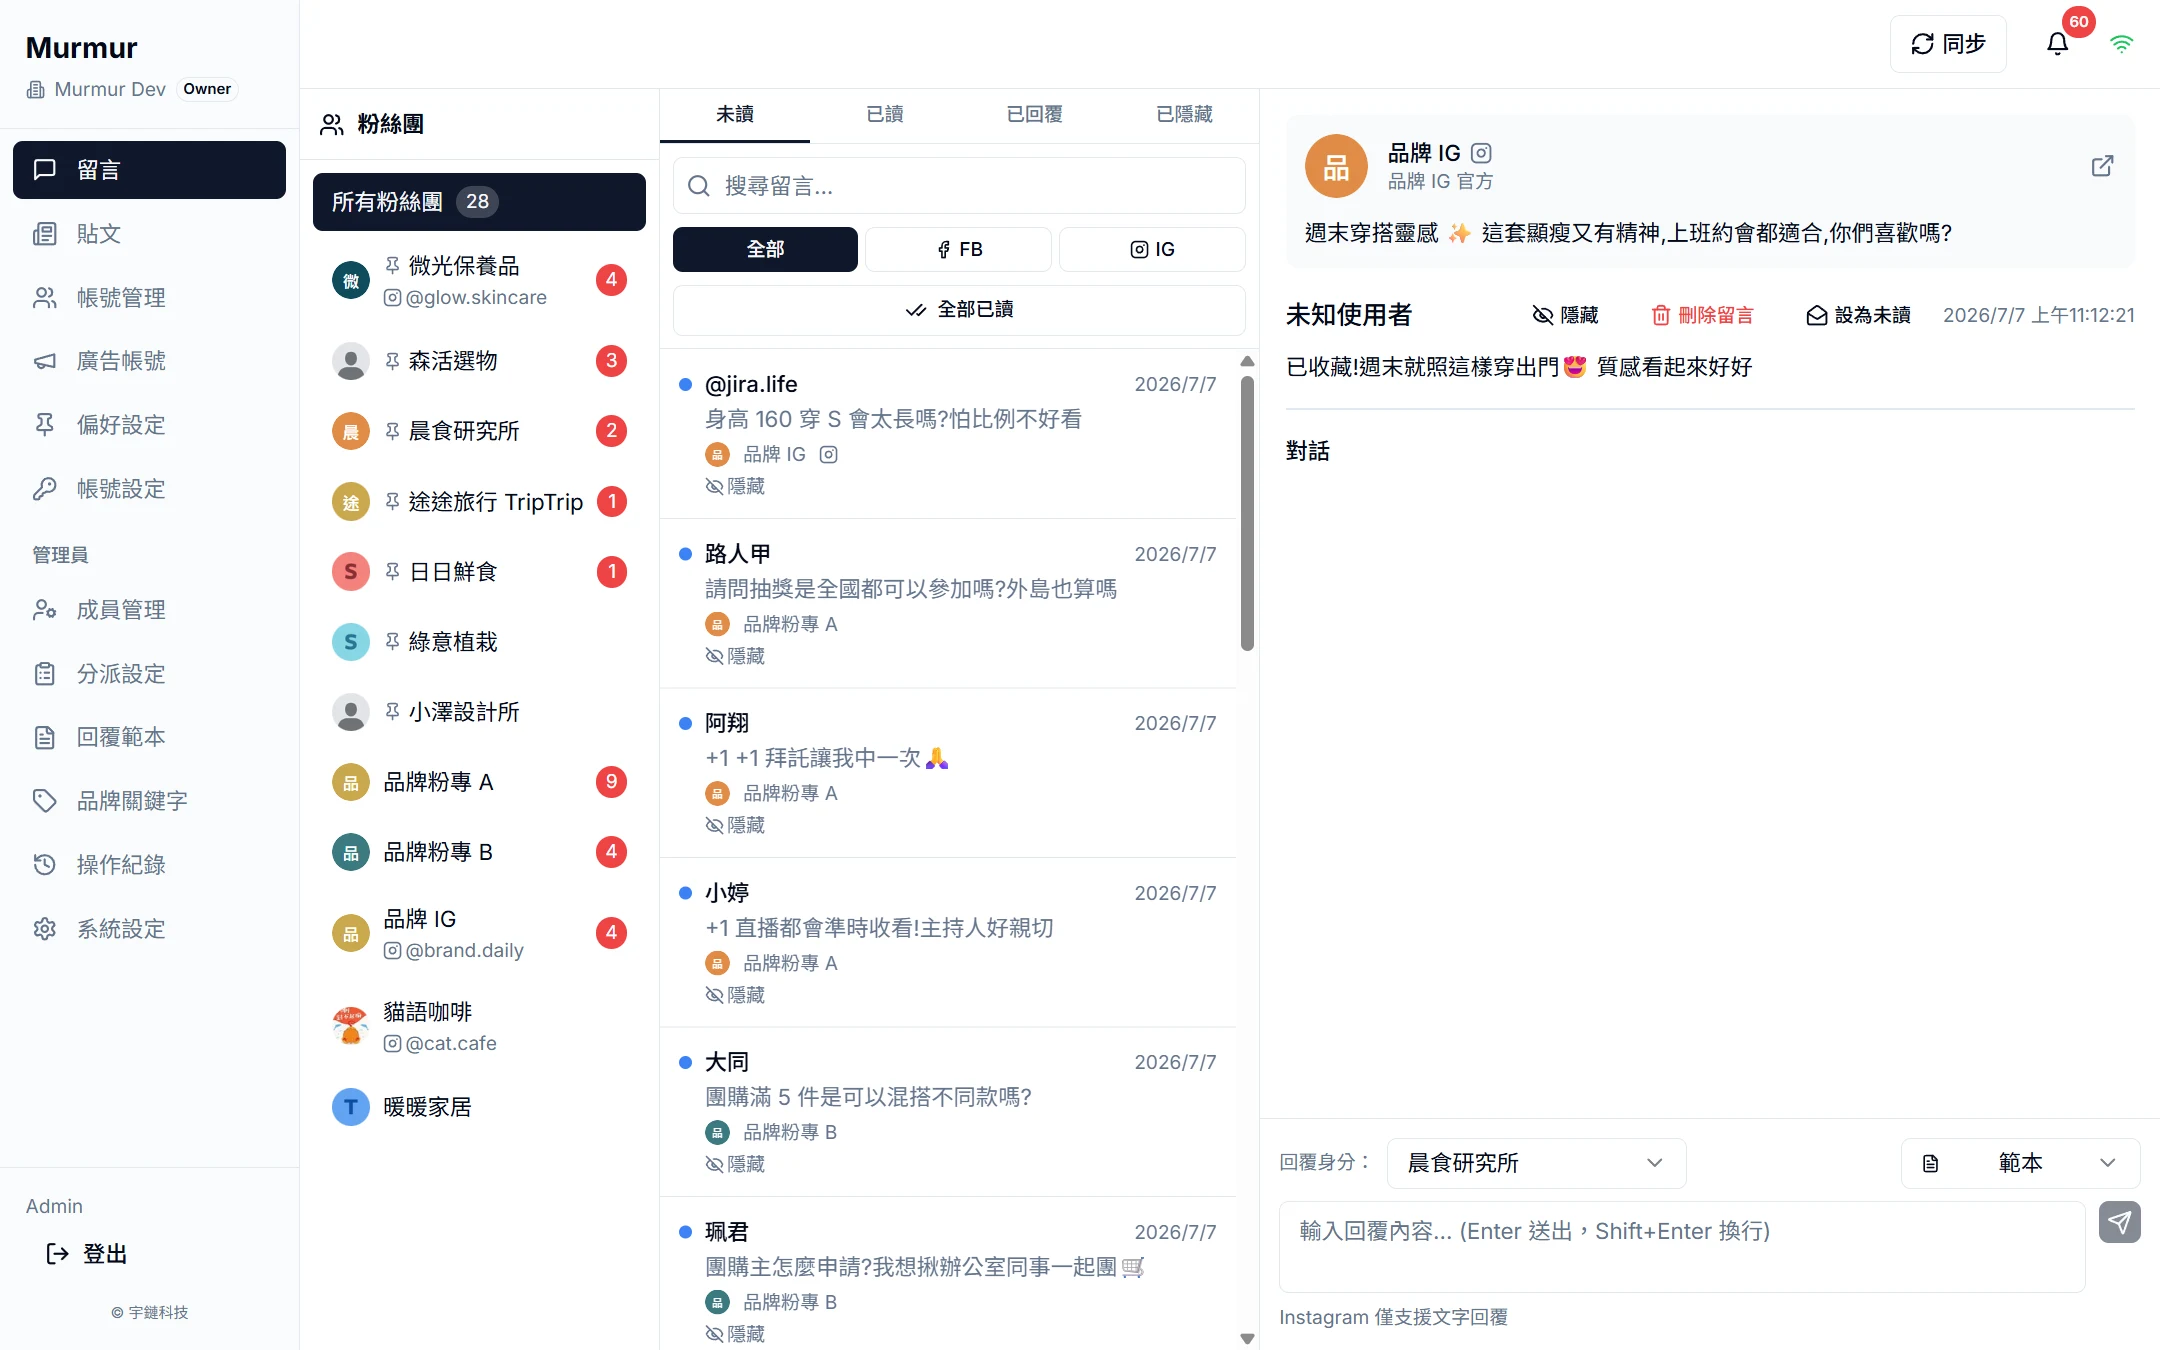The width and height of the screenshot is (2160, 1350).
Task: Open the 範本 template dropdown
Action: pyautogui.click(x=2020, y=1163)
